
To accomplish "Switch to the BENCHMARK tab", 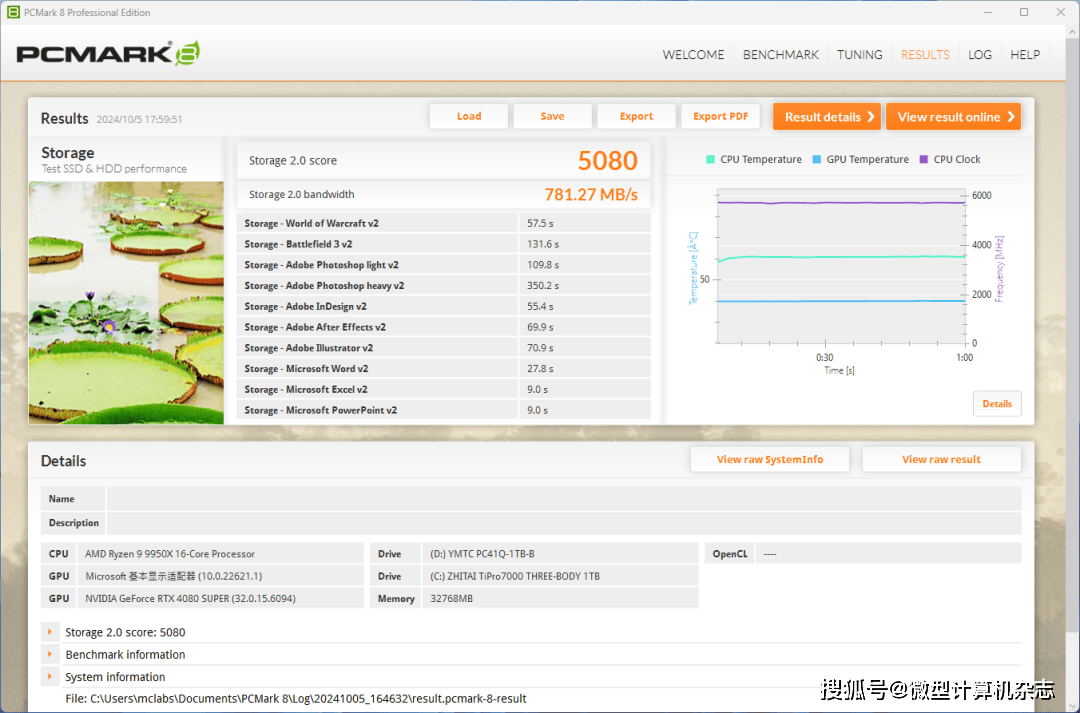I will [780, 54].
